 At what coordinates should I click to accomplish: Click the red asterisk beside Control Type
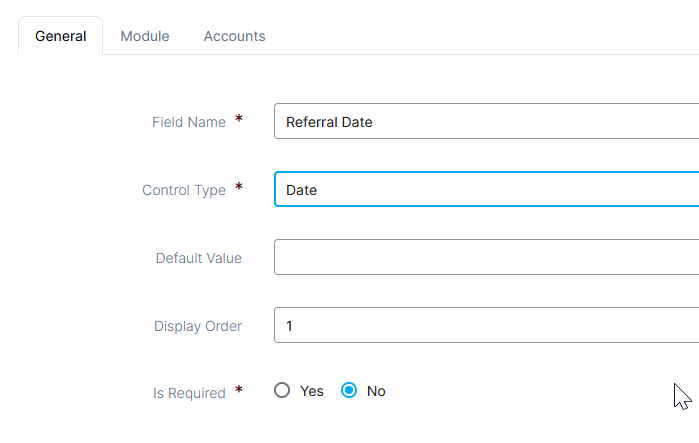pos(238,188)
